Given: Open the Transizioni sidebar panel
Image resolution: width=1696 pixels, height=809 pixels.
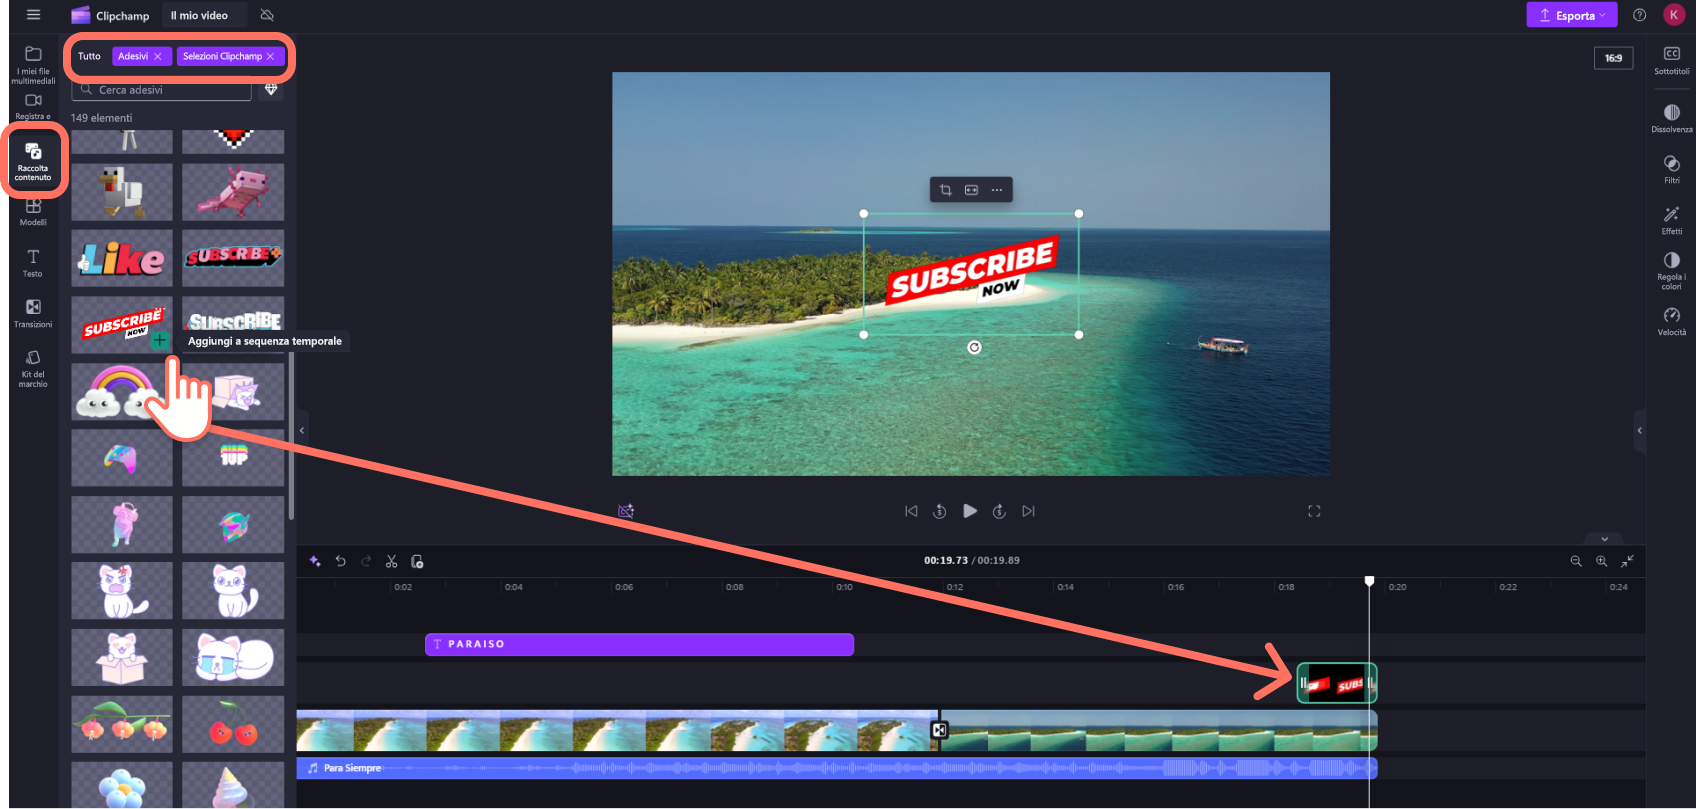Looking at the screenshot, I should click(x=33, y=314).
